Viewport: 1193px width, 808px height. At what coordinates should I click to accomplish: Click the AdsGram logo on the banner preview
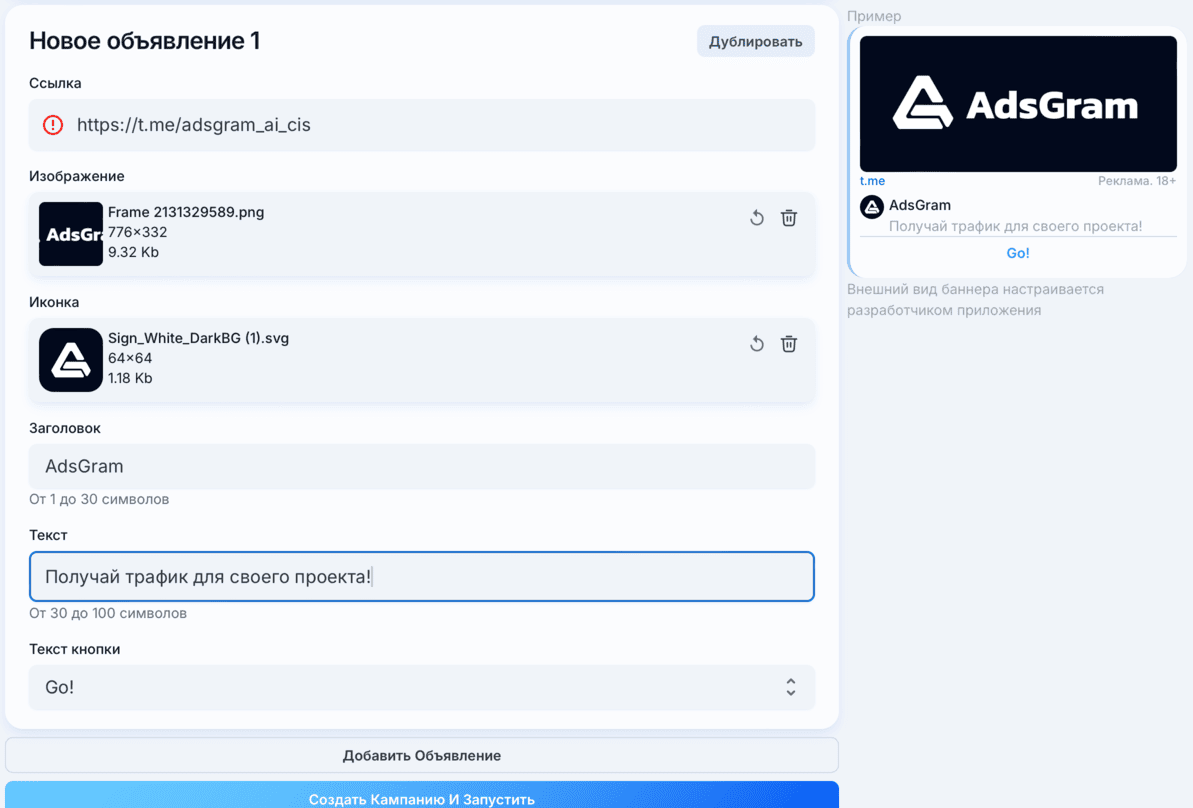pyautogui.click(x=1017, y=103)
